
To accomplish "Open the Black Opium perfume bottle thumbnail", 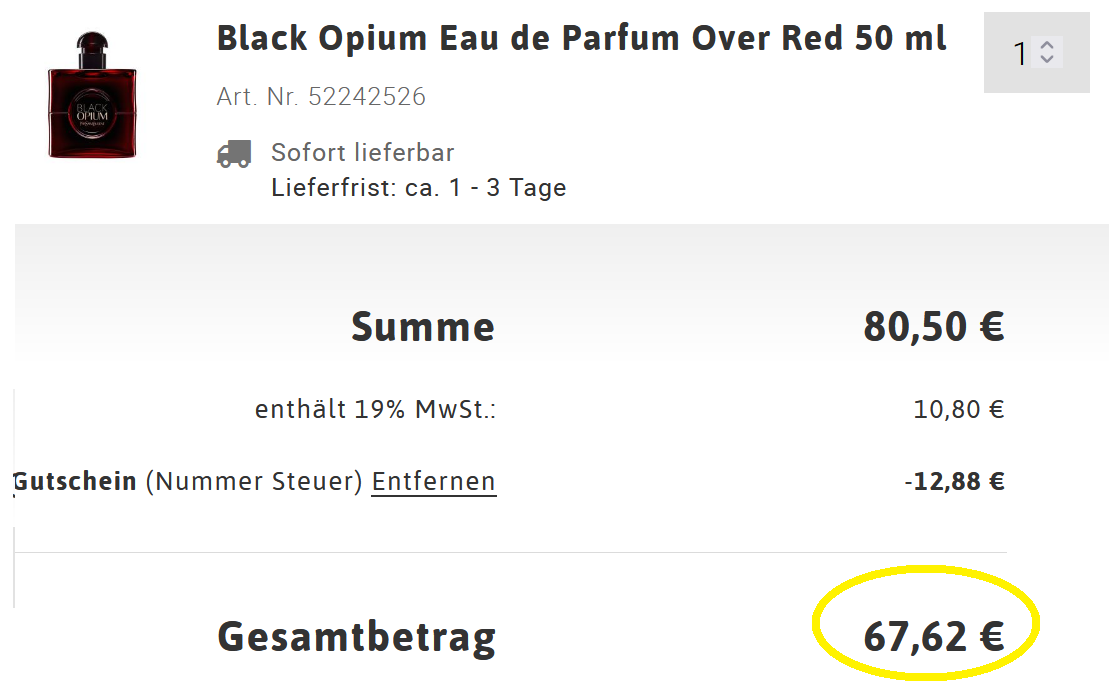I will 92,95.
